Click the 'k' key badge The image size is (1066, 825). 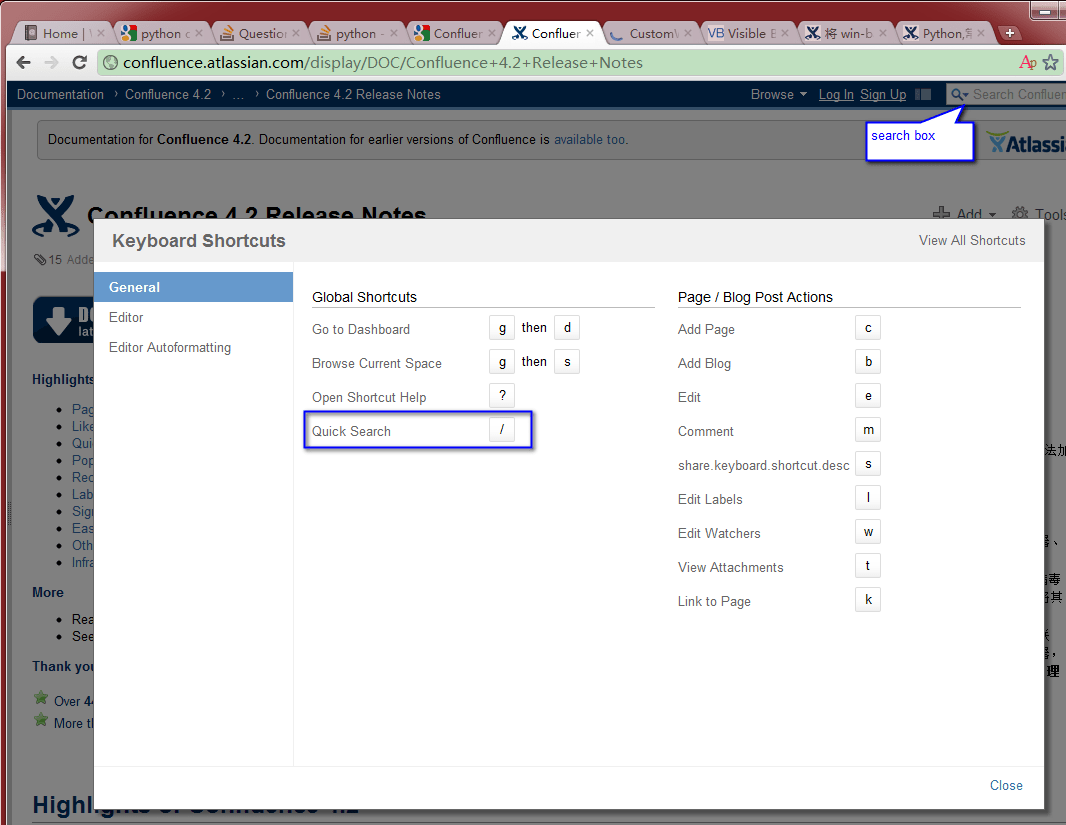tap(867, 599)
